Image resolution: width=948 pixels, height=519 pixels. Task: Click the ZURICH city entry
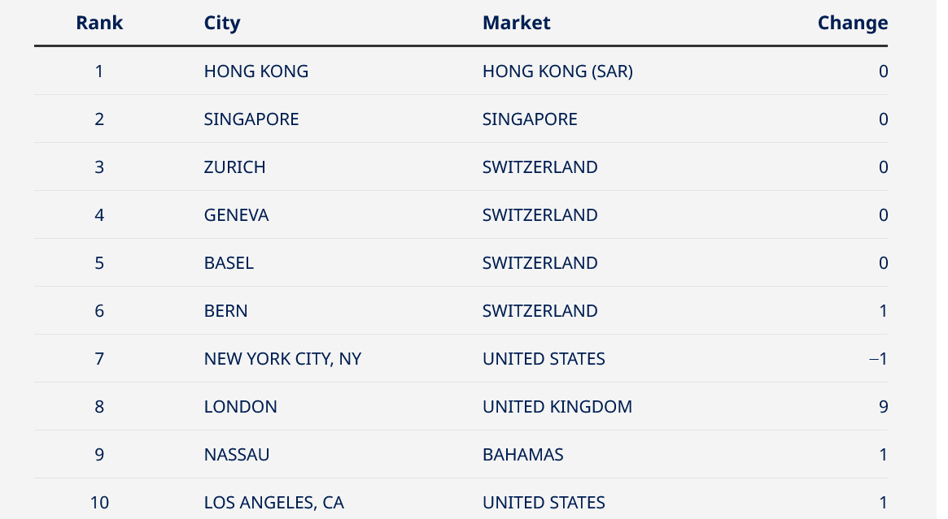click(x=235, y=167)
